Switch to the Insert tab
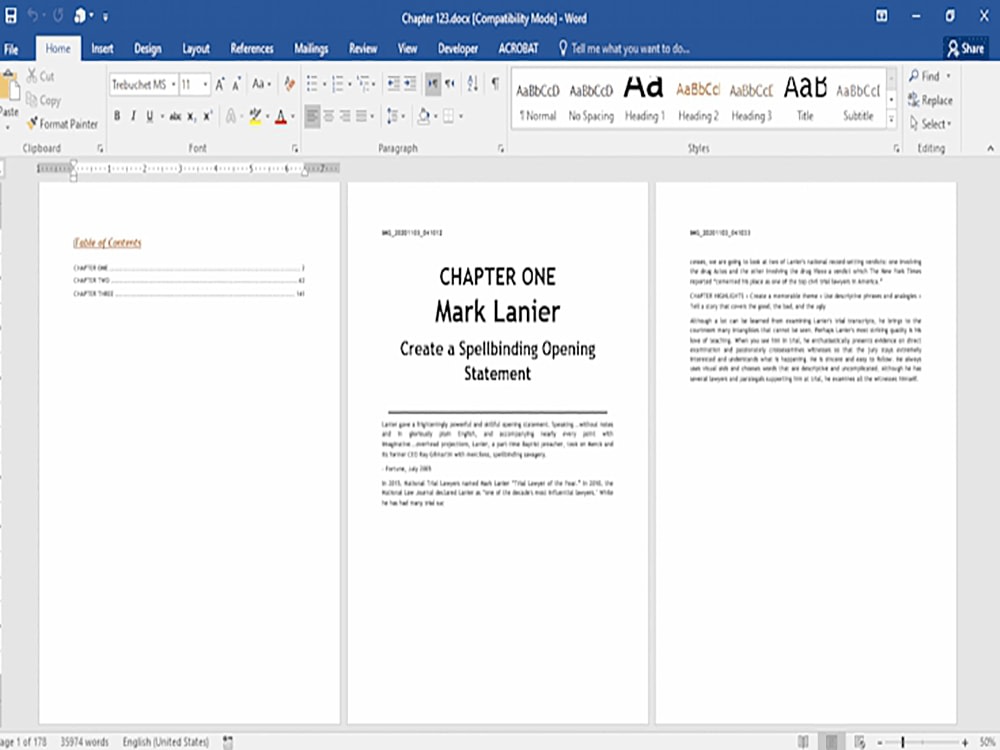 (102, 48)
